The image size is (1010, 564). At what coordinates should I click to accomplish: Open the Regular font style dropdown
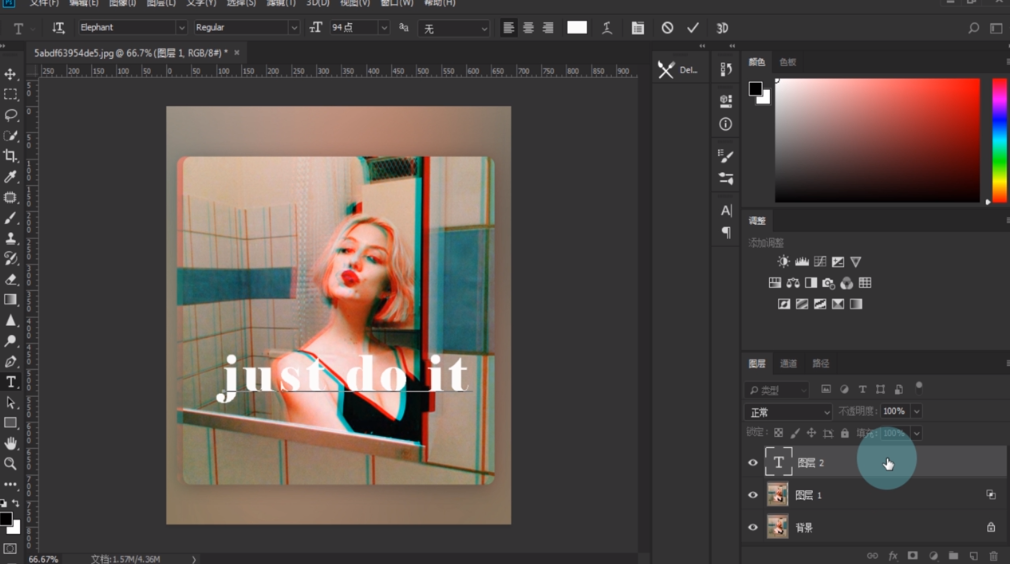294,28
